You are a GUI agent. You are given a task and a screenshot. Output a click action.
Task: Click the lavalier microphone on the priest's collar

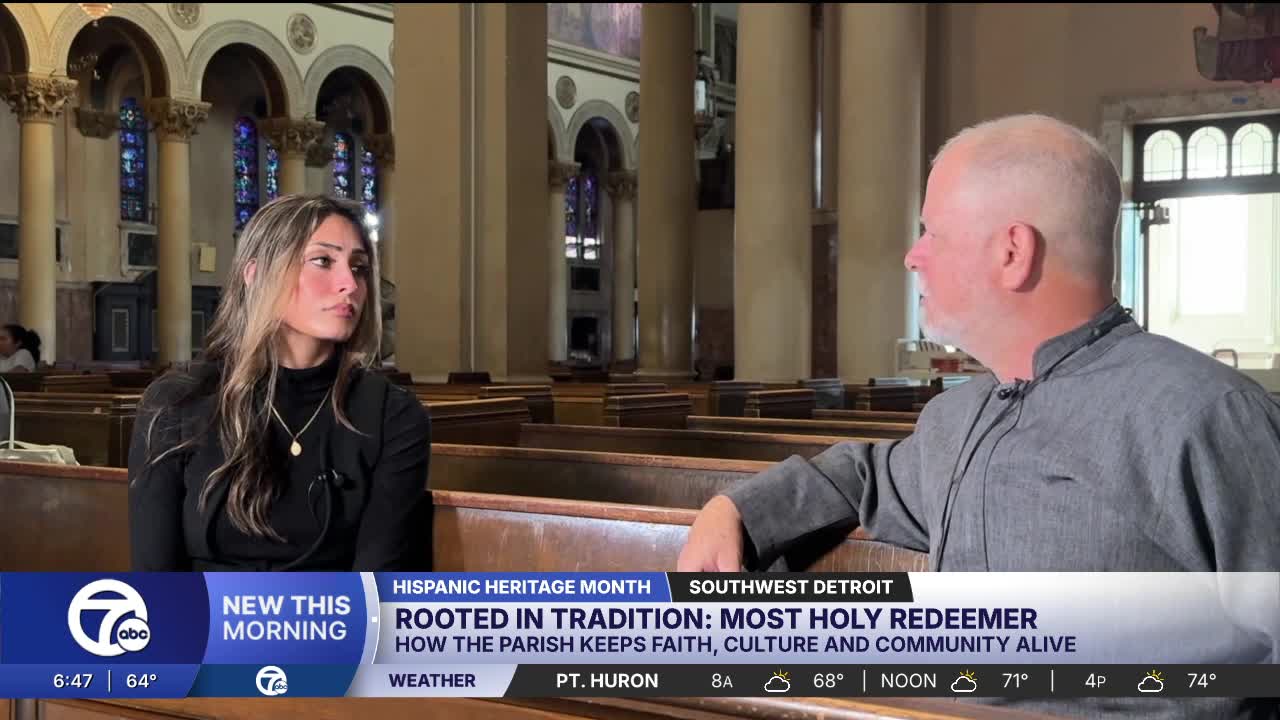click(1011, 388)
